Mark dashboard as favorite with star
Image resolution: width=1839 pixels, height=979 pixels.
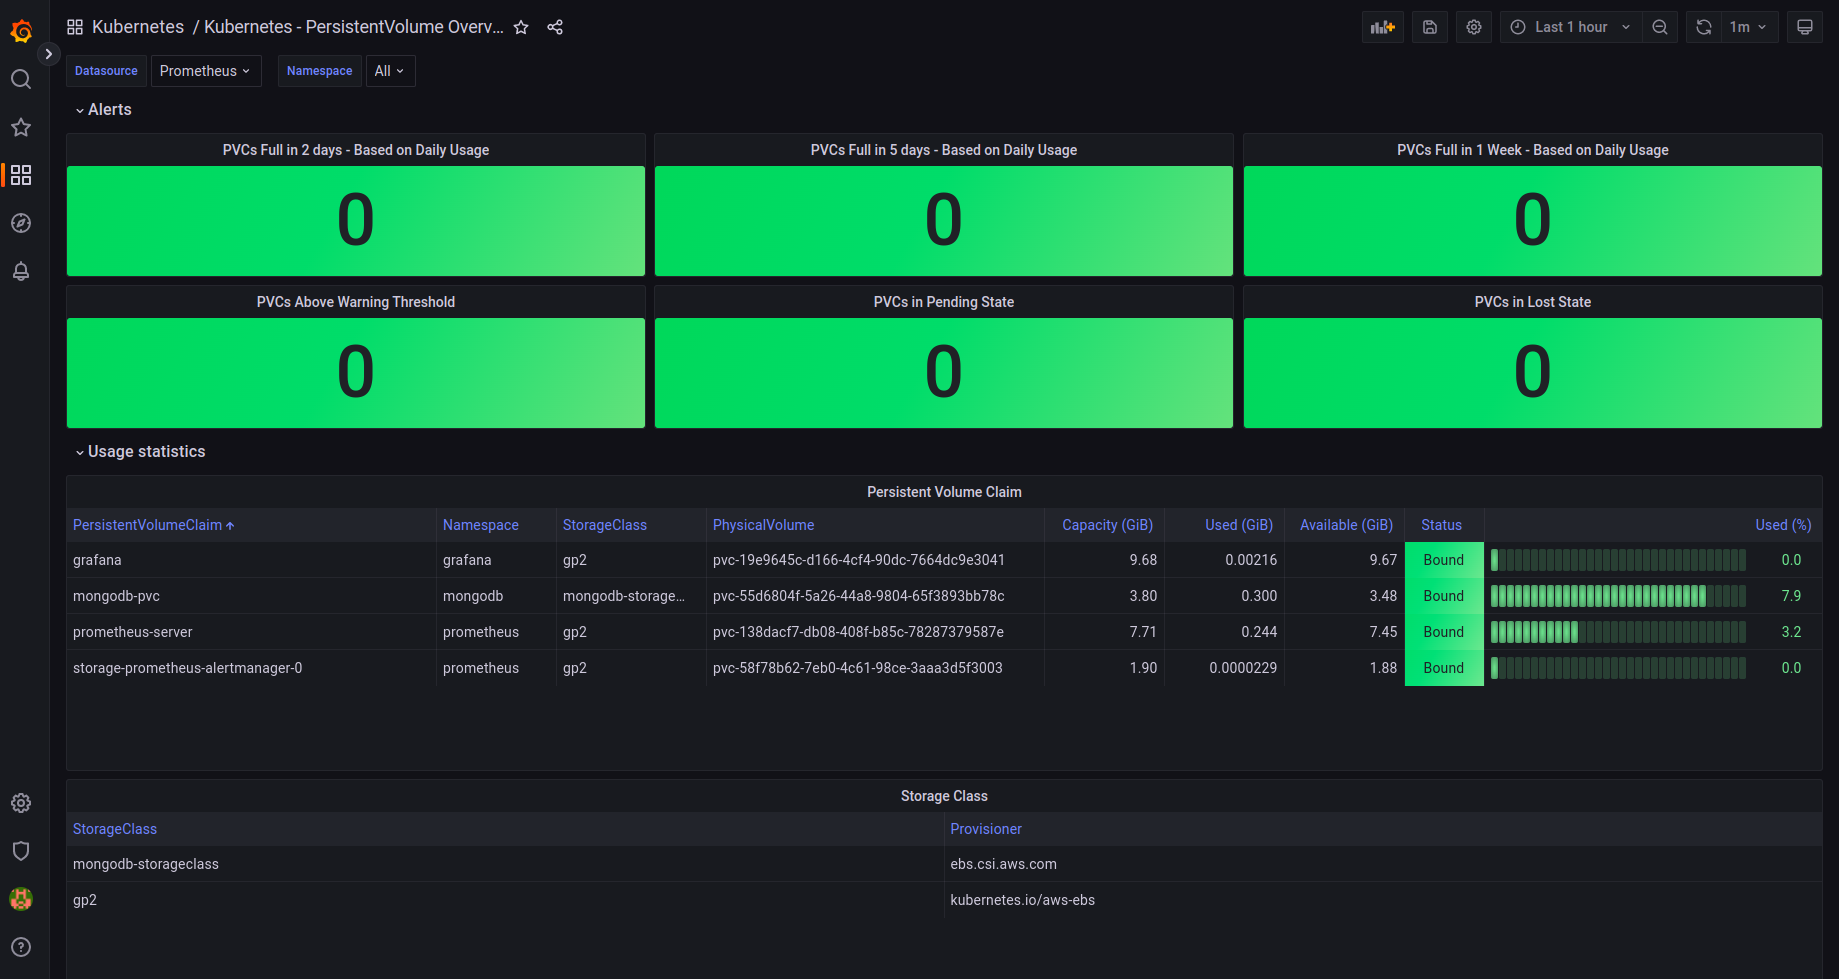click(x=521, y=27)
